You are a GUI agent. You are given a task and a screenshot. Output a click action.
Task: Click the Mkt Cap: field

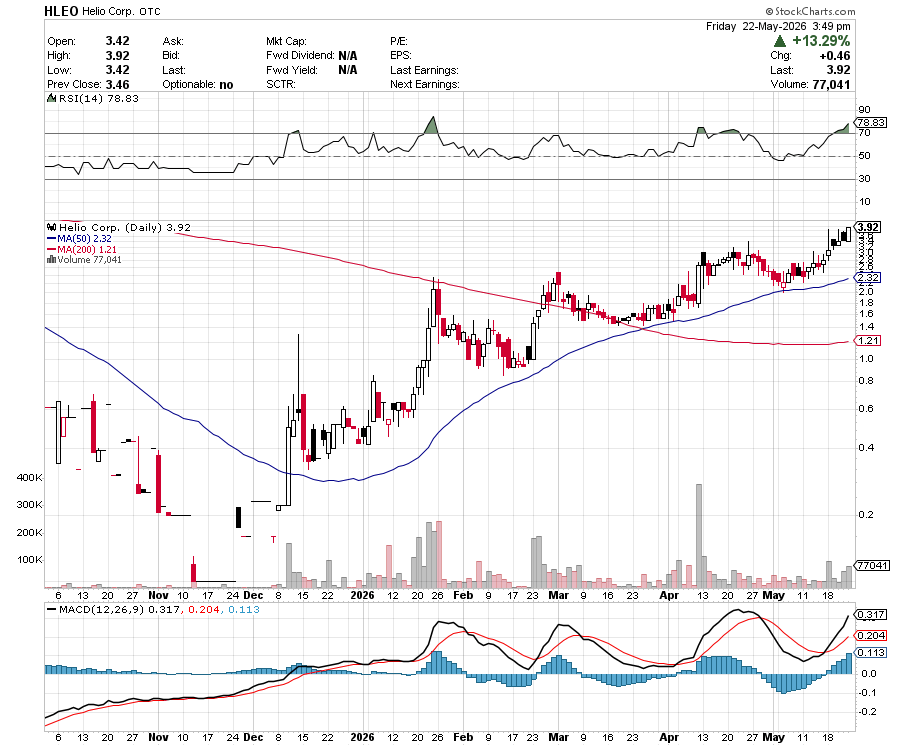pos(286,41)
